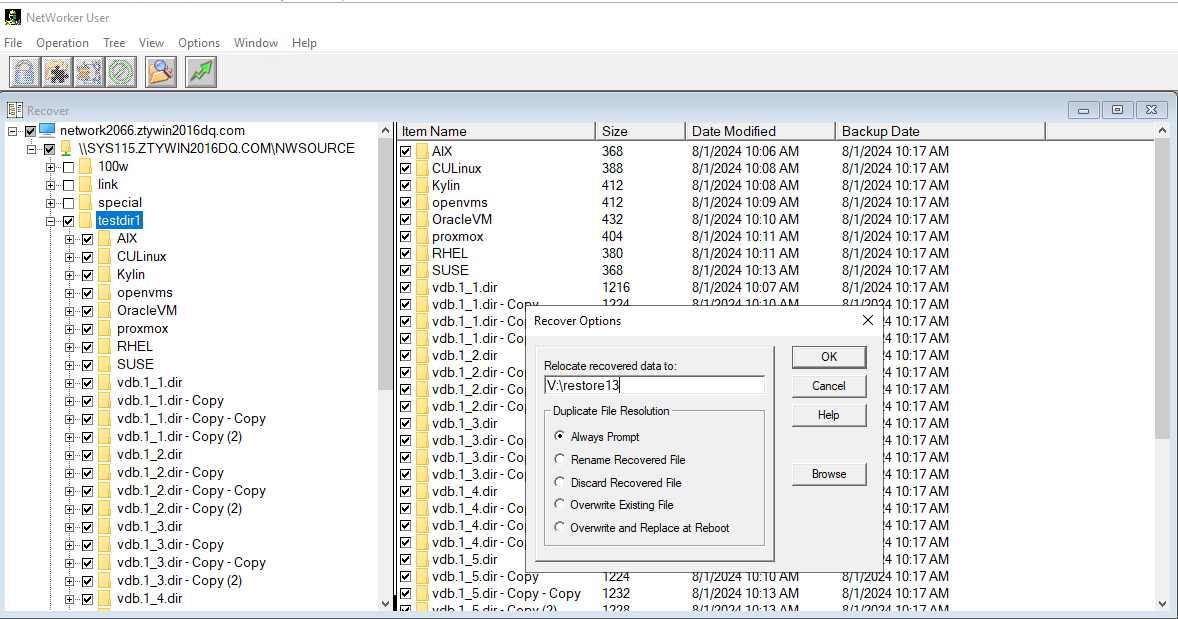1178x619 pixels.
Task: Click the folder with puzzle piece toolbar icon
Action: tap(56, 72)
